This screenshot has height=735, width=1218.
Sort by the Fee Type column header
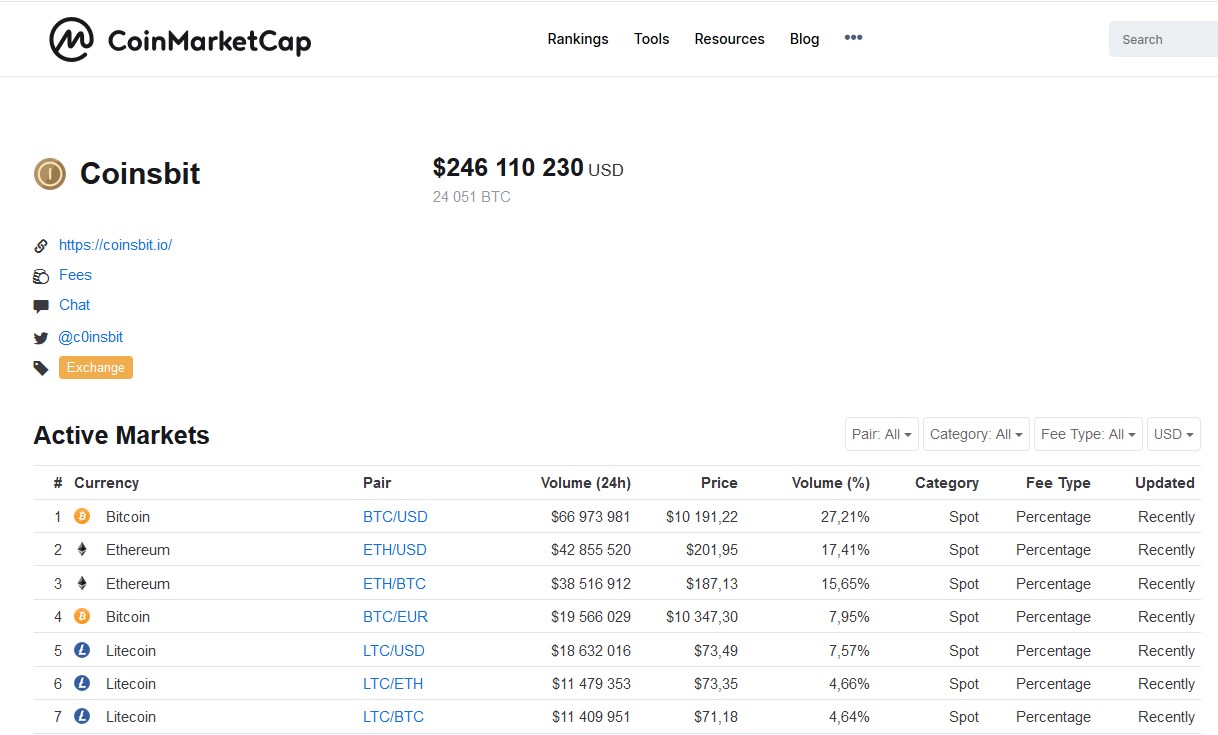1058,483
